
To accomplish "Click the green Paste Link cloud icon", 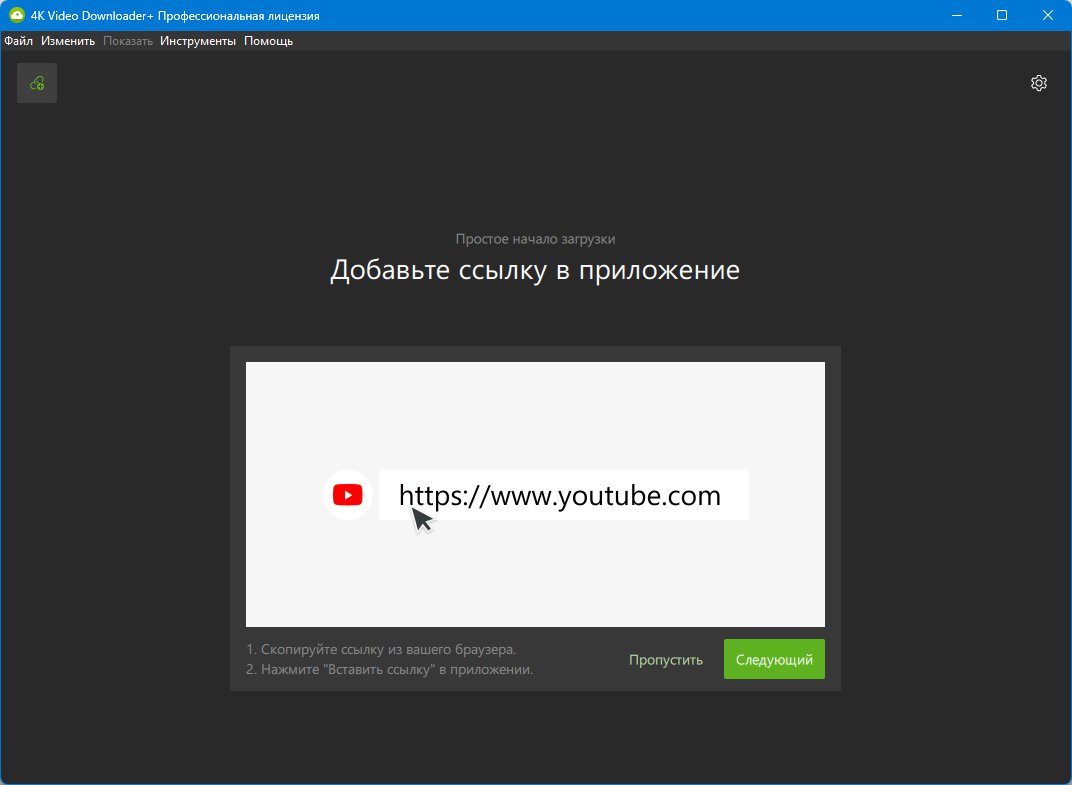I will click(37, 83).
